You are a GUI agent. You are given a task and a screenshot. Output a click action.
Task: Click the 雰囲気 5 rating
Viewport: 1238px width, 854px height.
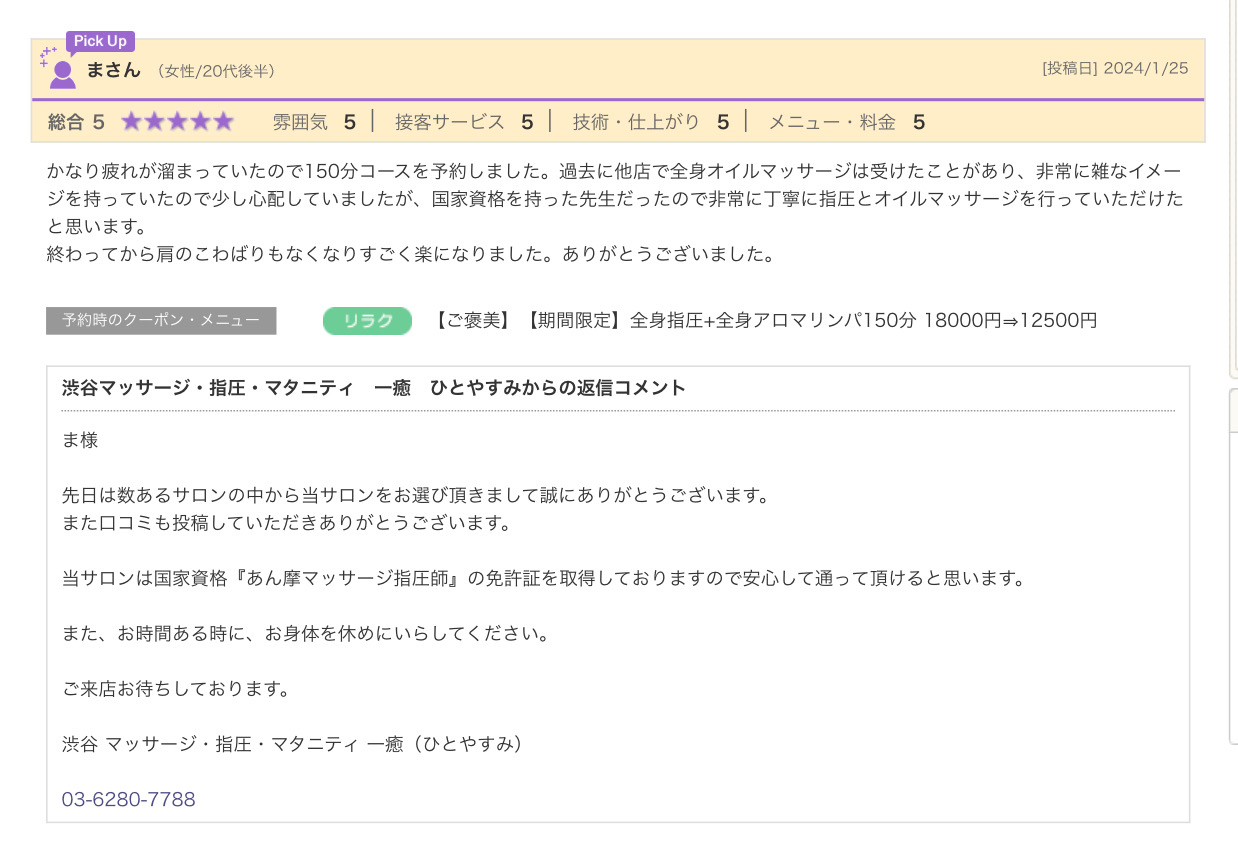(x=314, y=122)
